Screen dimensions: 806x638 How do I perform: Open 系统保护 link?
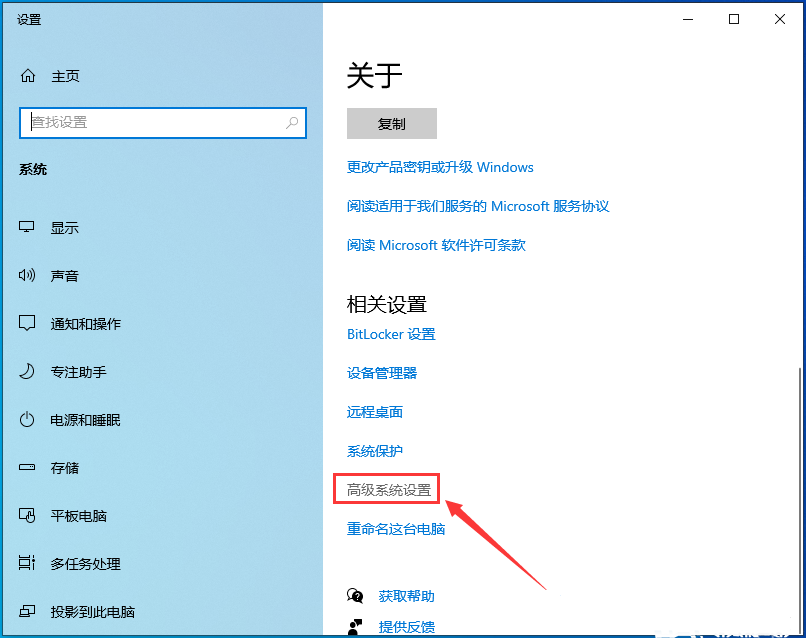click(375, 451)
